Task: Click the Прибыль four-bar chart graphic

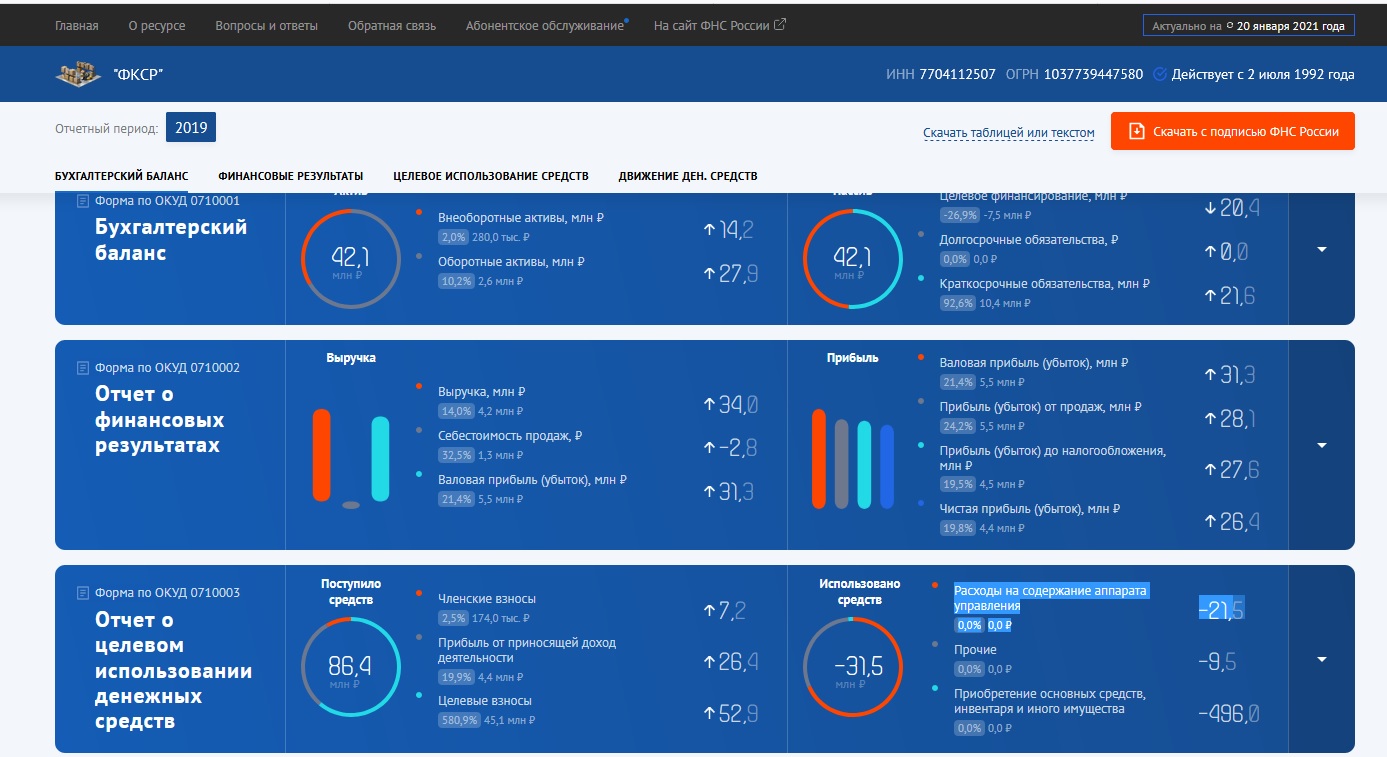Action: tap(853, 459)
